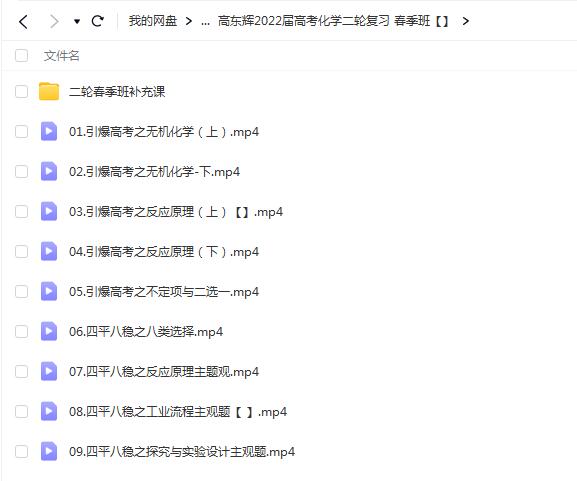This screenshot has width=577, height=481.
Task: Open file 08.四平八稳之工业流程主观题【 】.mp4
Action: (178, 412)
